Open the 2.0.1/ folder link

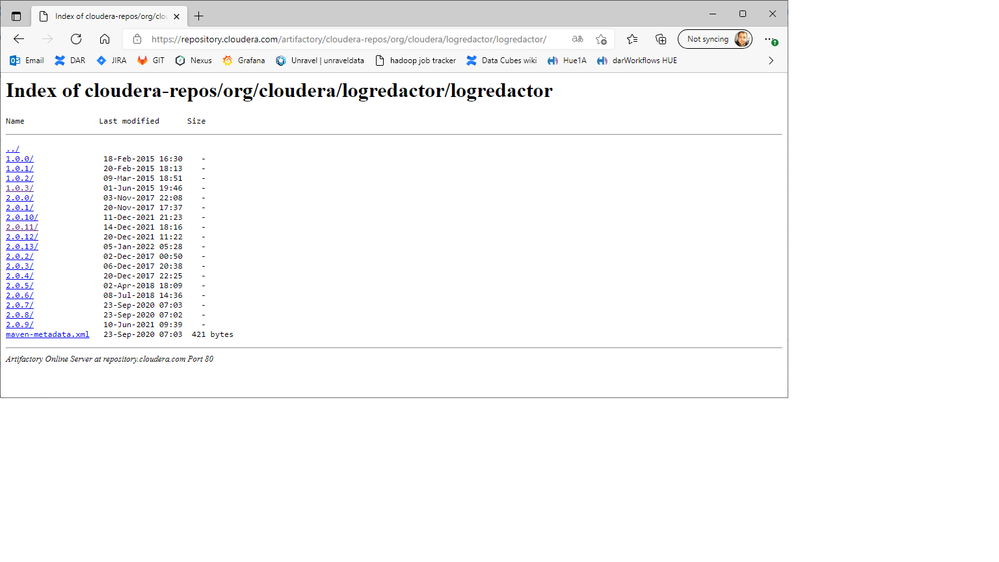(x=20, y=208)
